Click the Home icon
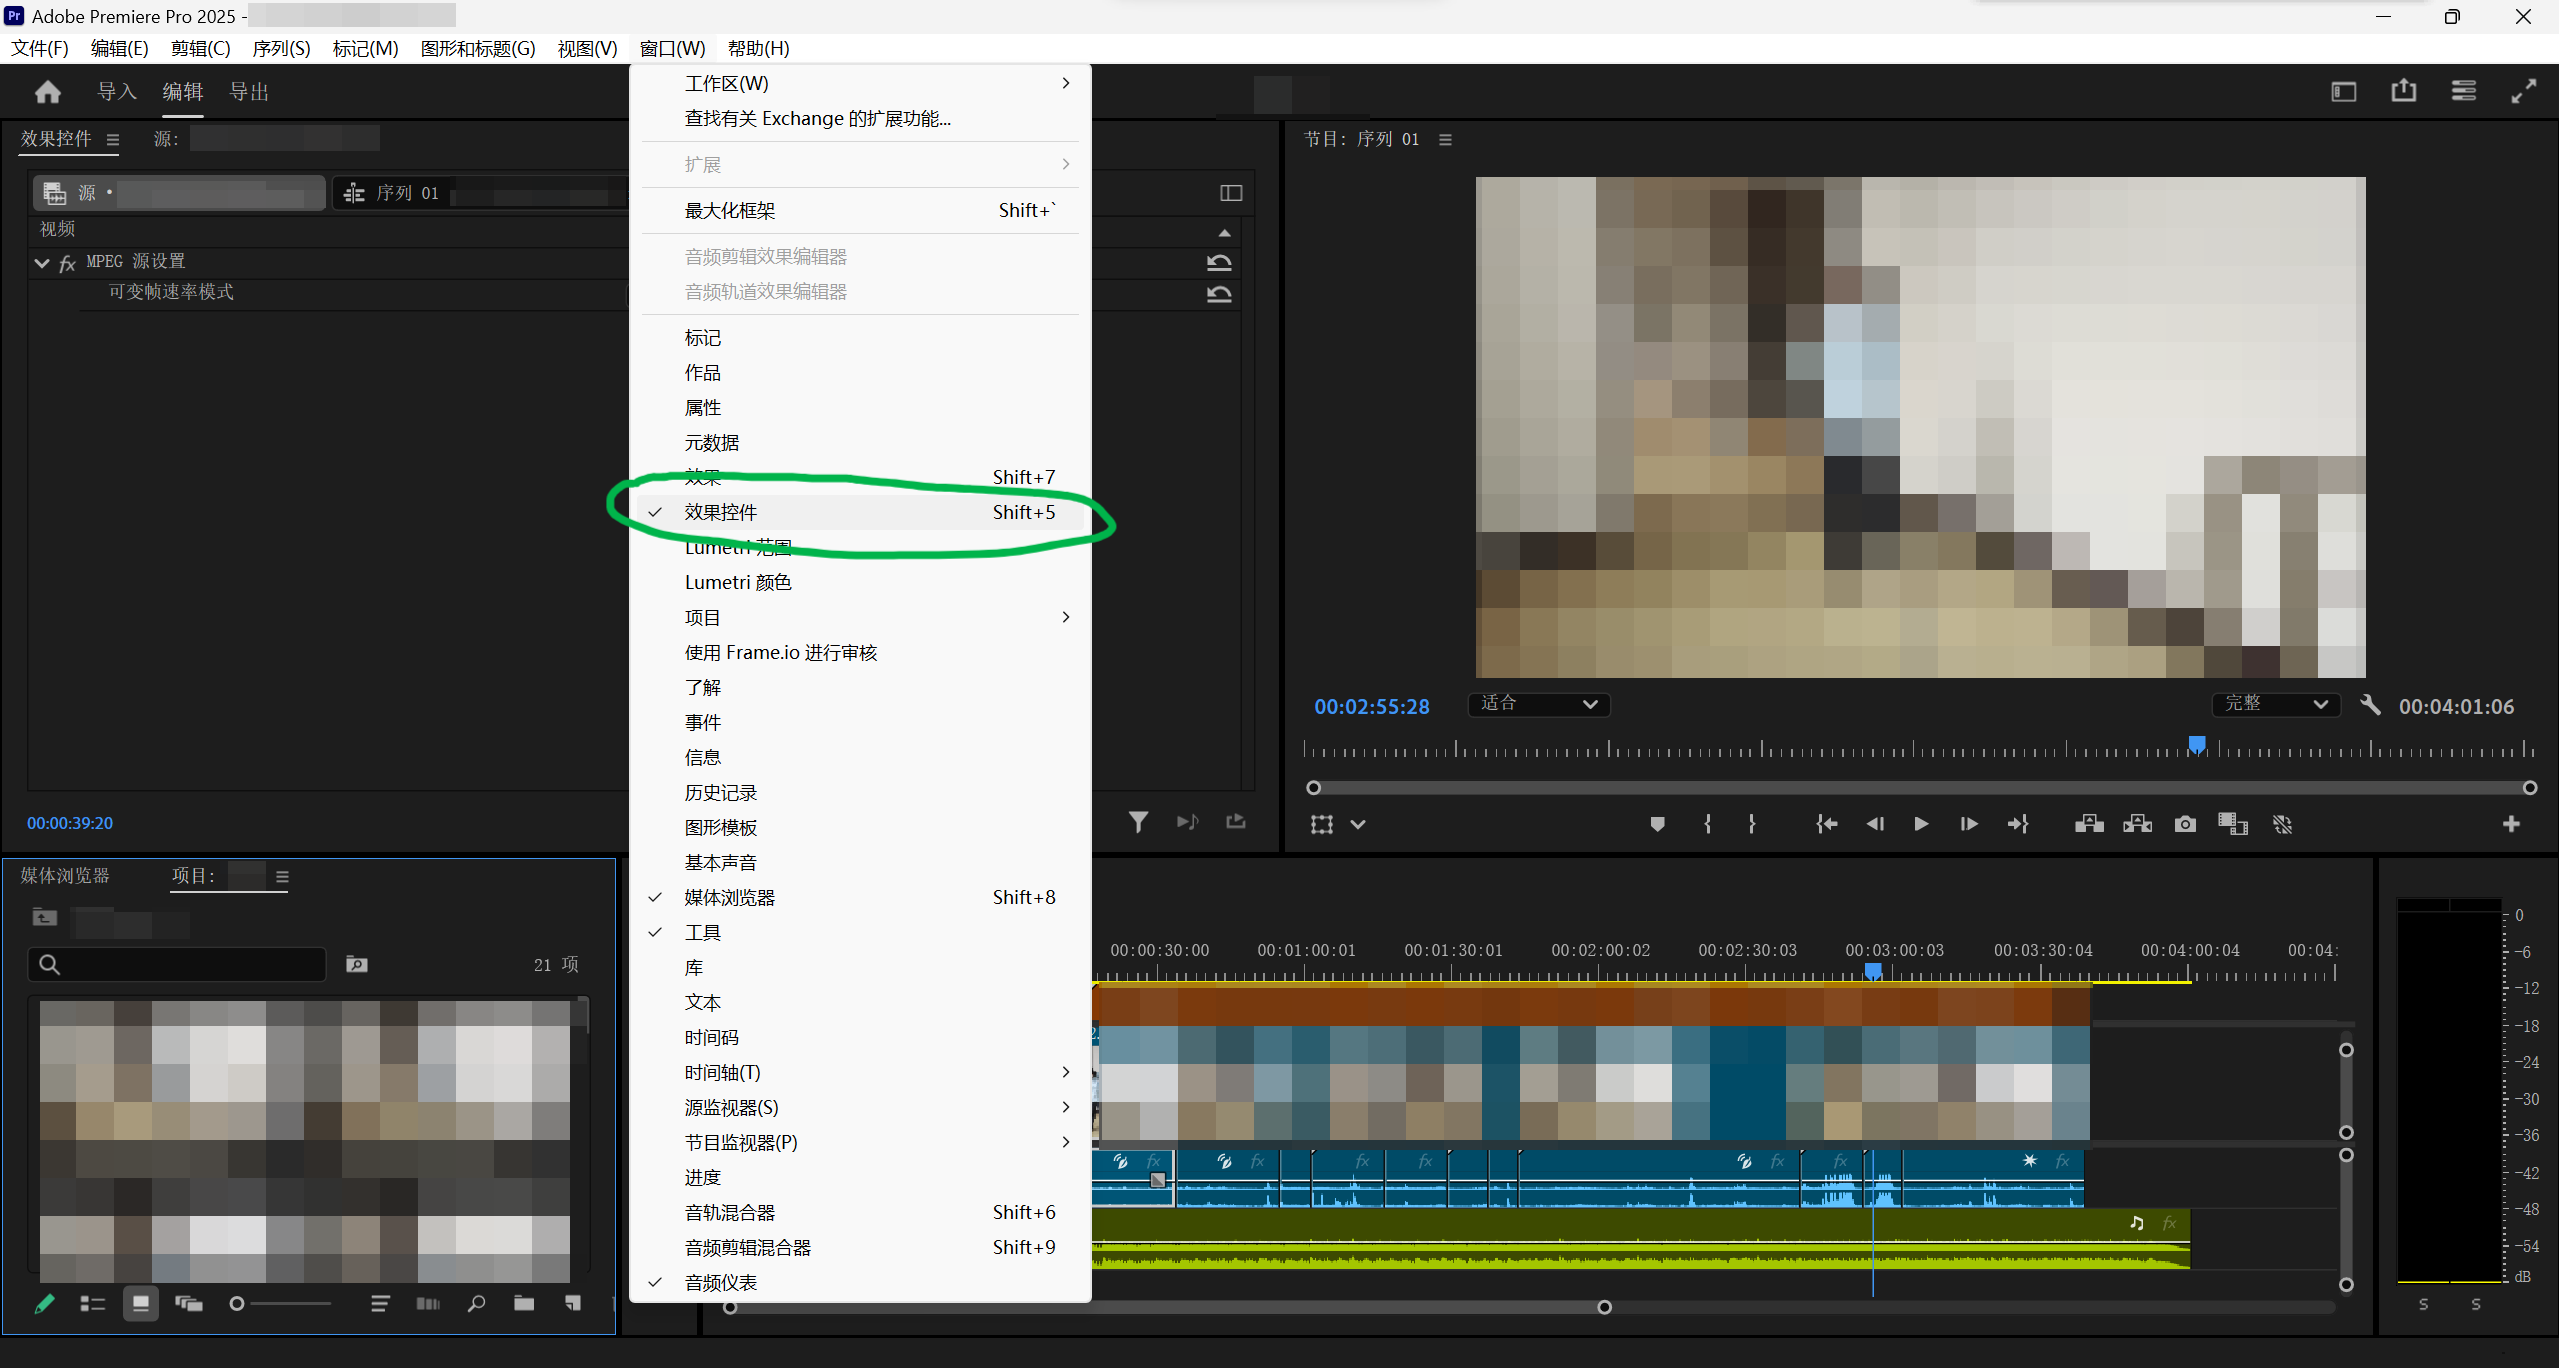Viewport: 2559px width, 1368px height. [x=47, y=92]
